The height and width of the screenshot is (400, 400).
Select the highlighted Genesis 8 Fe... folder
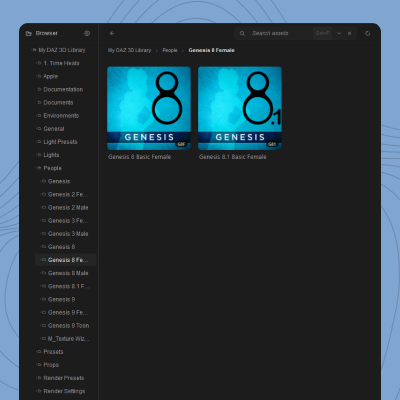click(x=66, y=260)
